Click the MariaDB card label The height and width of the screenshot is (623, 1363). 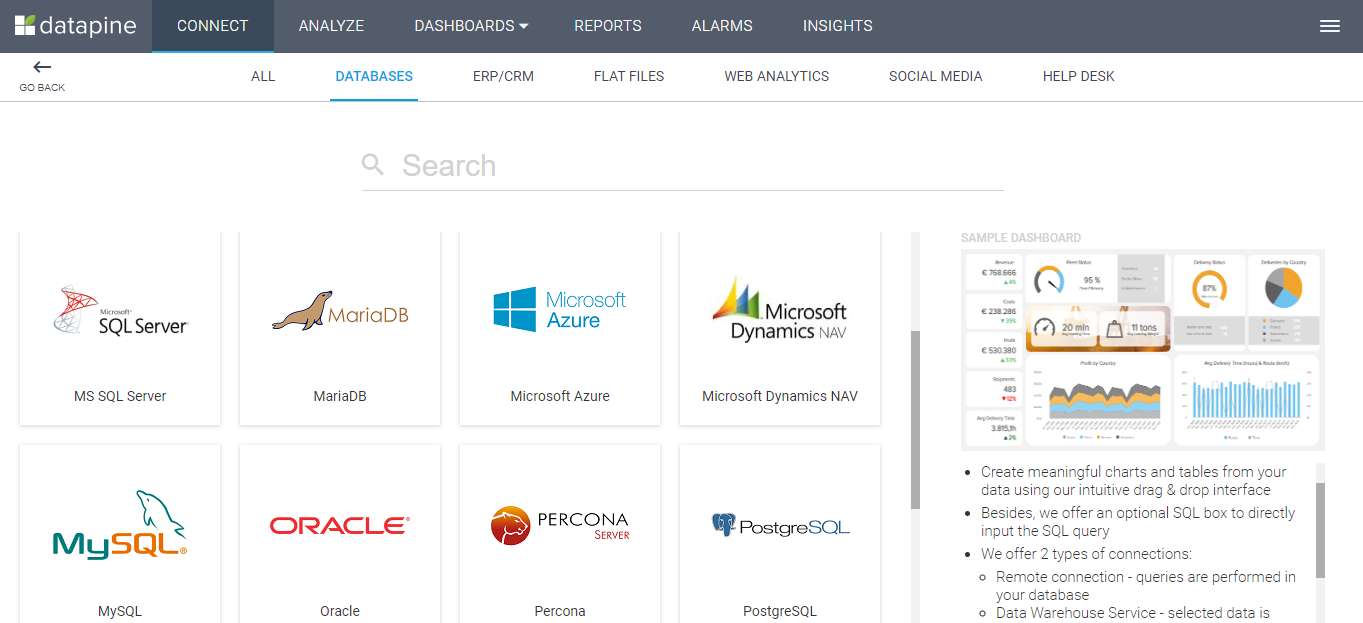pos(340,396)
